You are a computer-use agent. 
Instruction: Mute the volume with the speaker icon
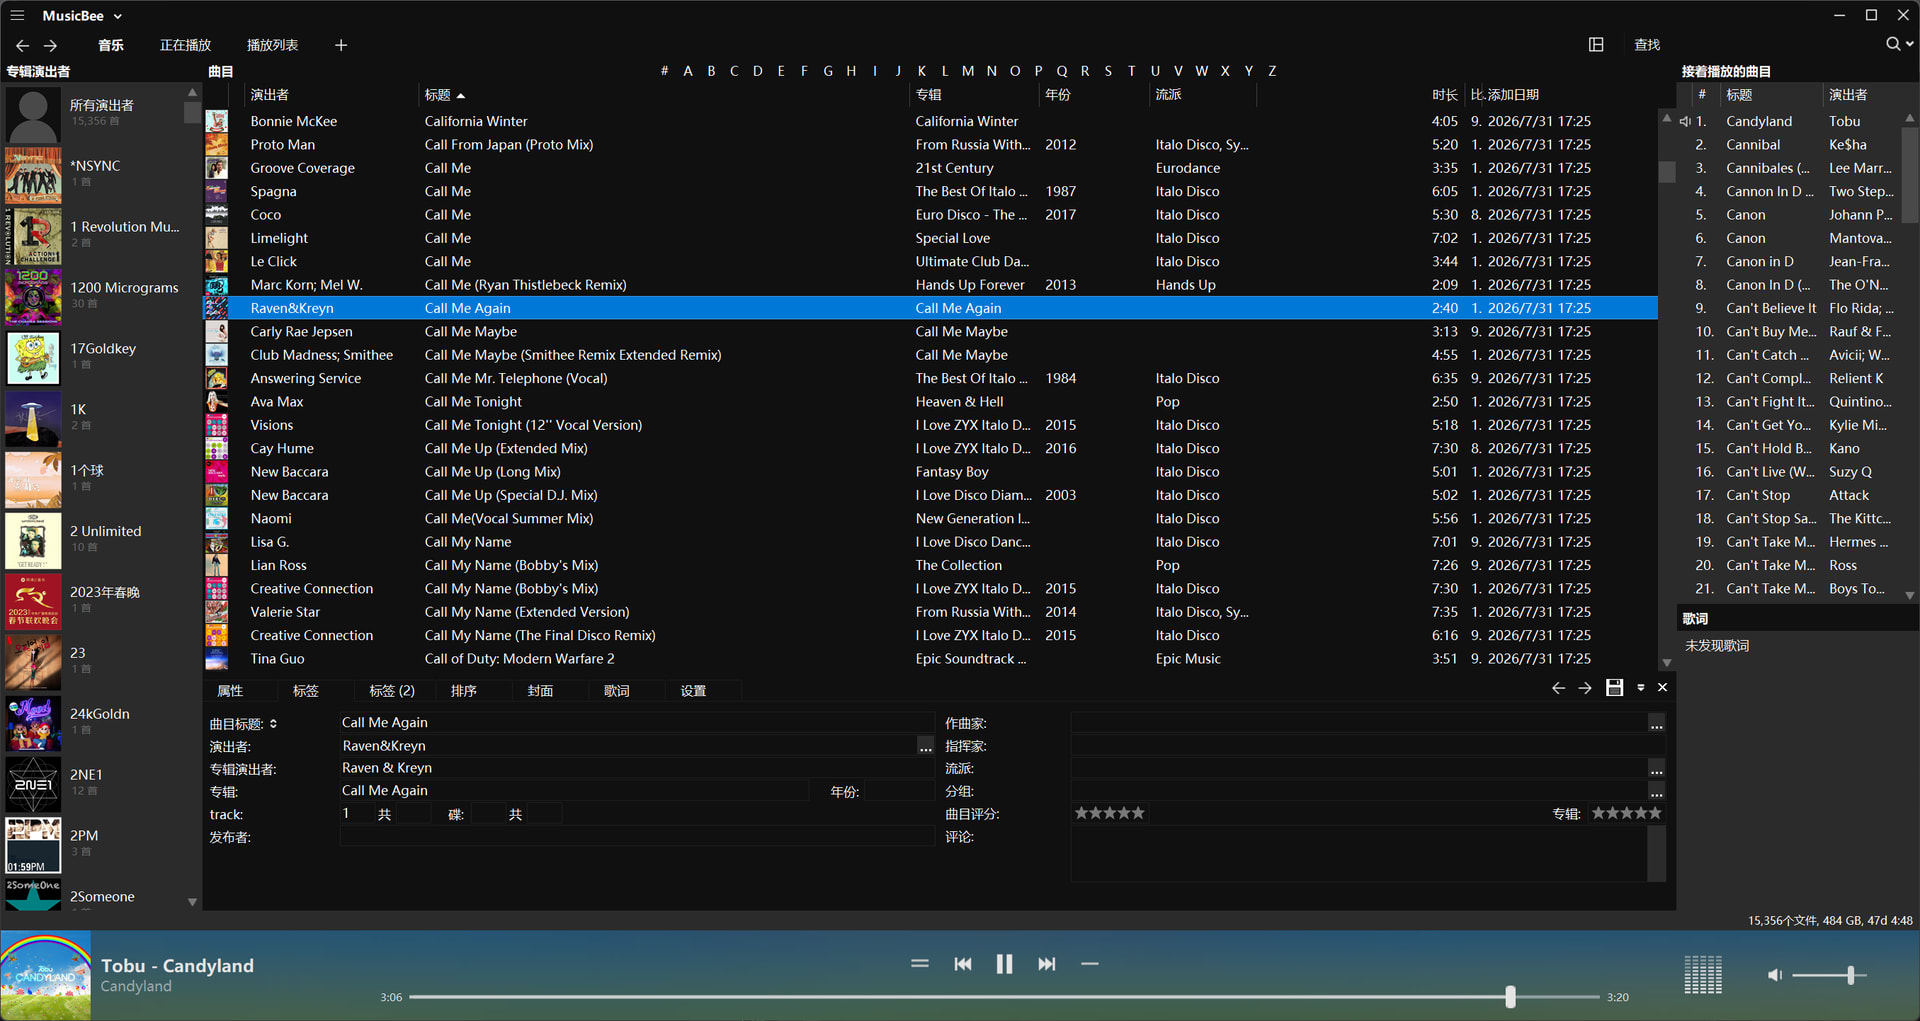pos(1775,975)
